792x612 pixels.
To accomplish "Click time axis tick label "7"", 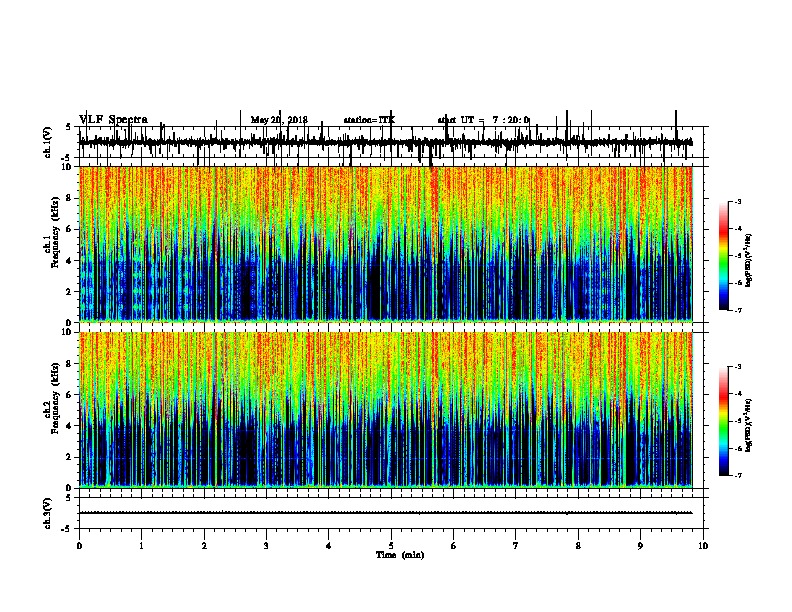I will [516, 546].
